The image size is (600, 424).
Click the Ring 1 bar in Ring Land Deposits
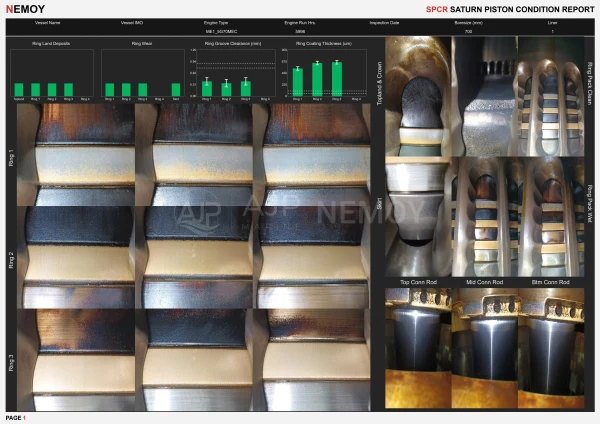click(35, 90)
